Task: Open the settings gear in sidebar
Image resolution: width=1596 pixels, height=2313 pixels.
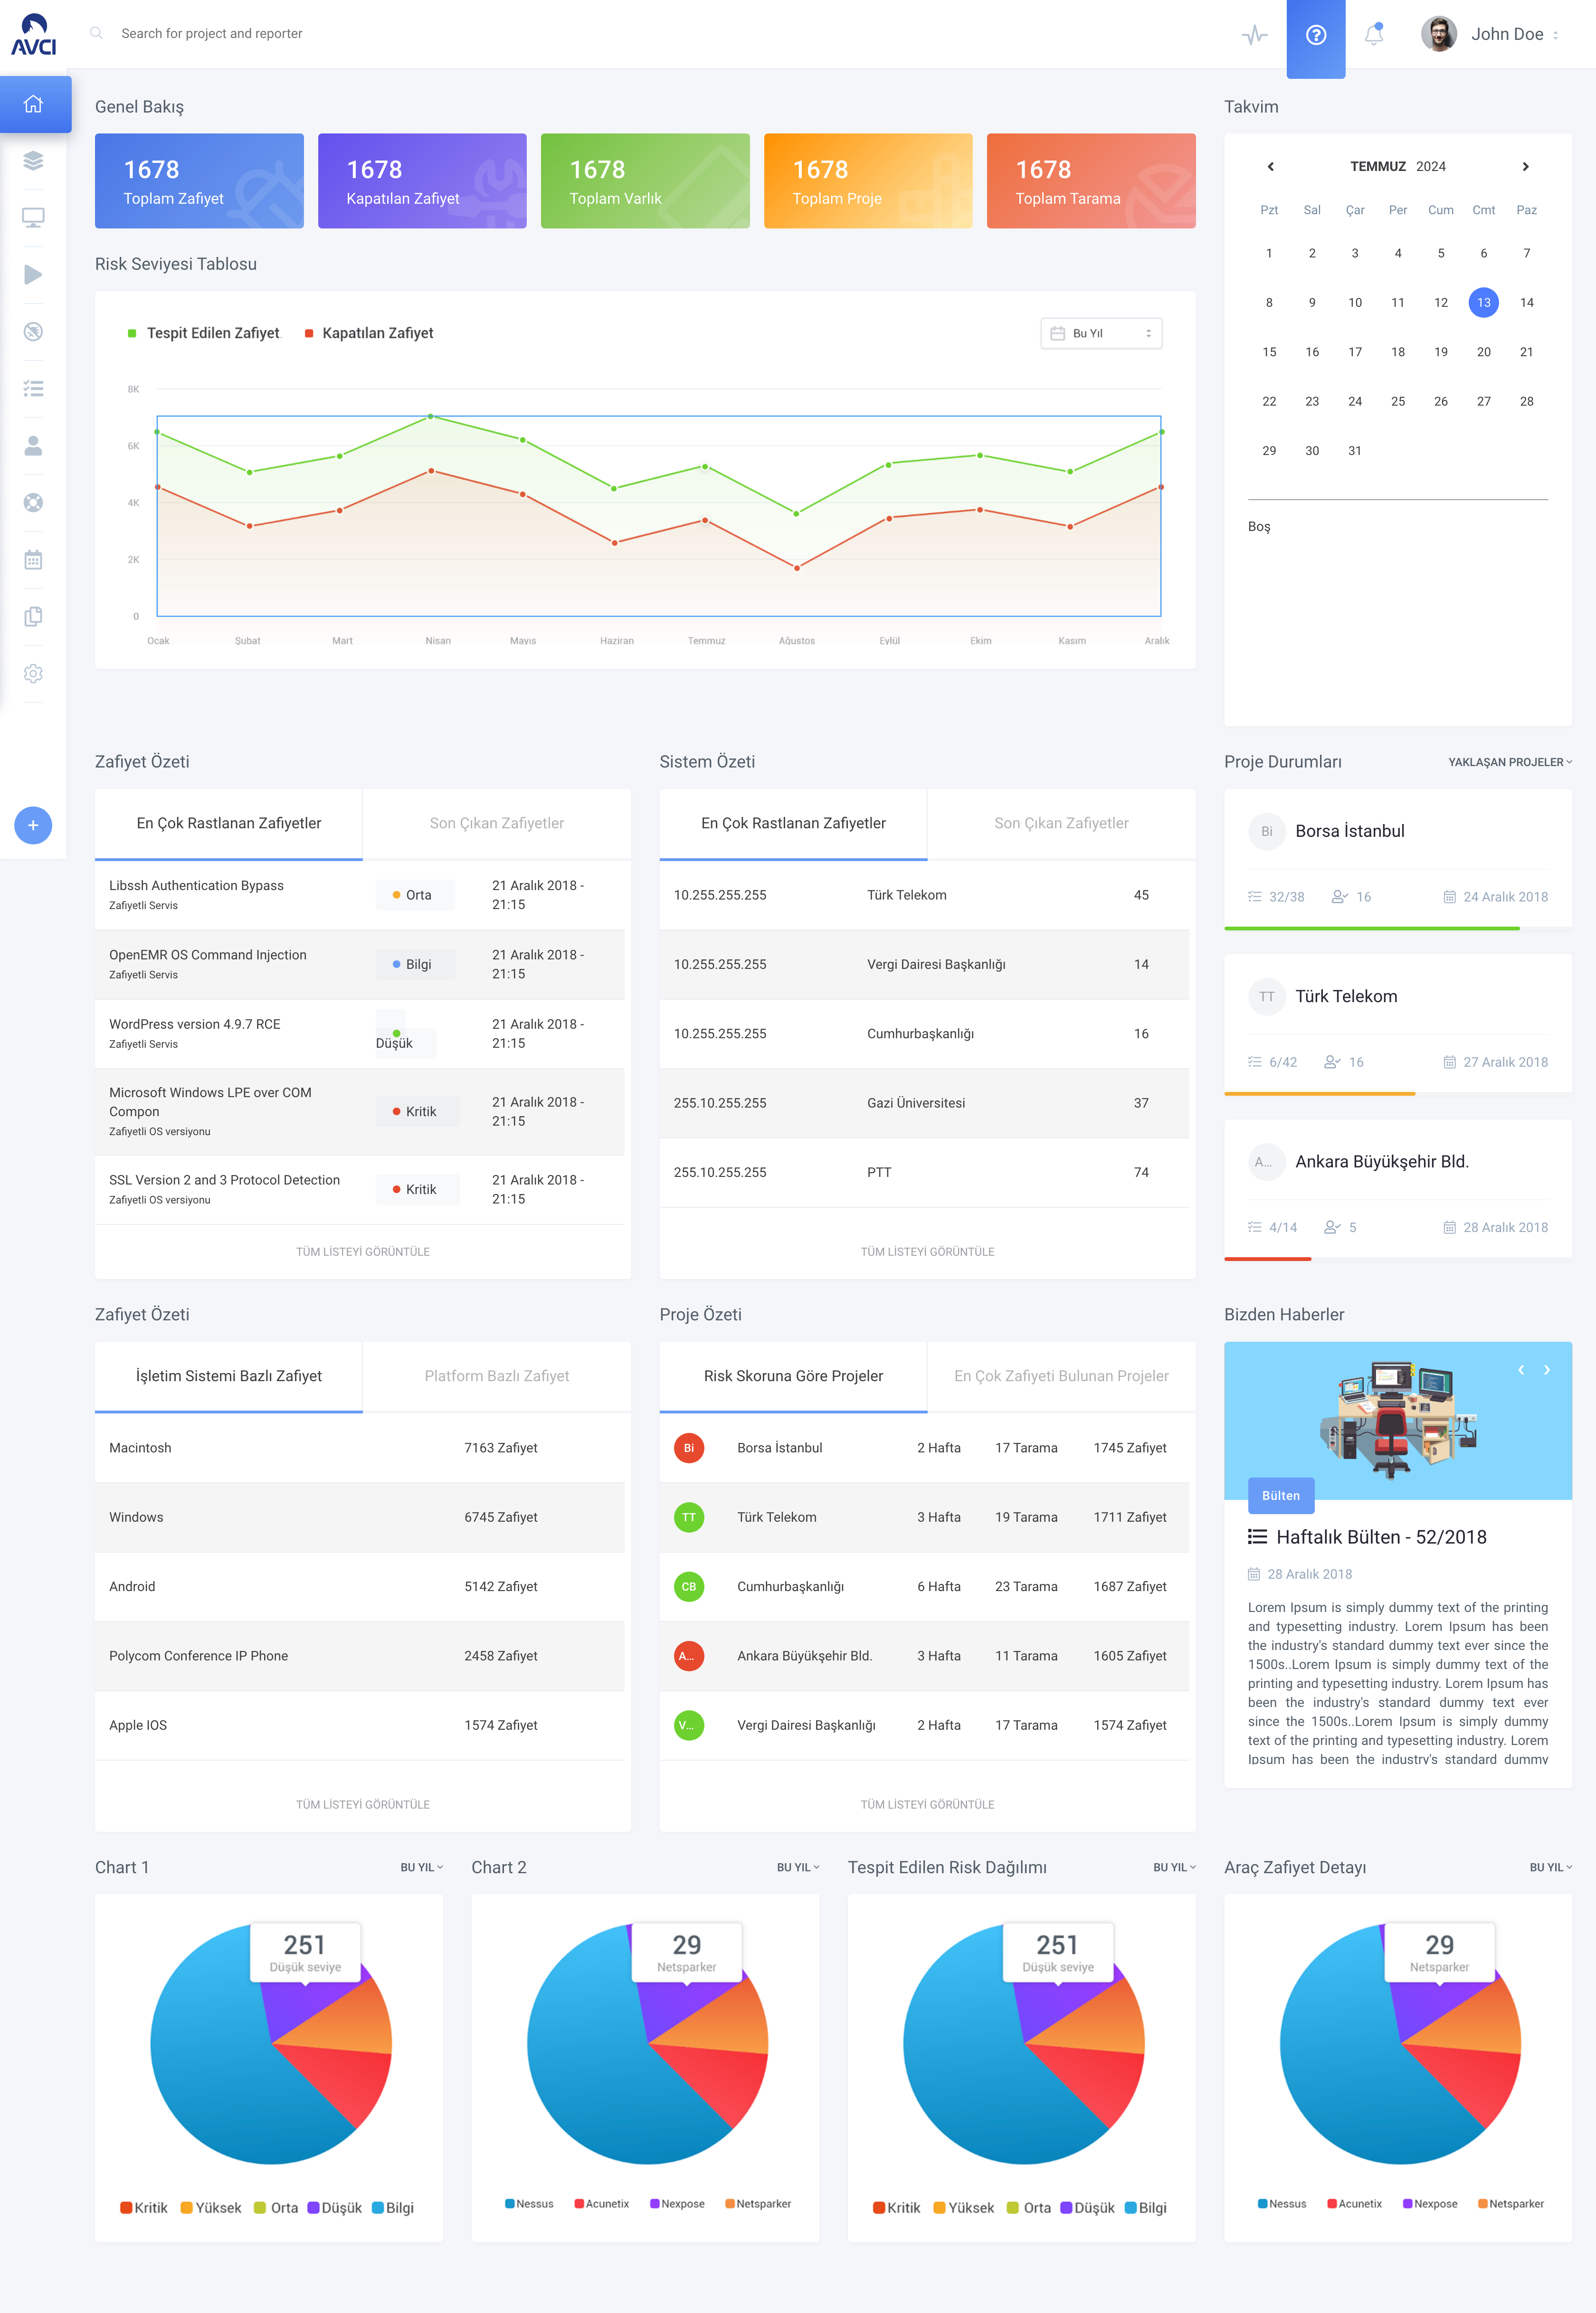Action: click(x=33, y=674)
